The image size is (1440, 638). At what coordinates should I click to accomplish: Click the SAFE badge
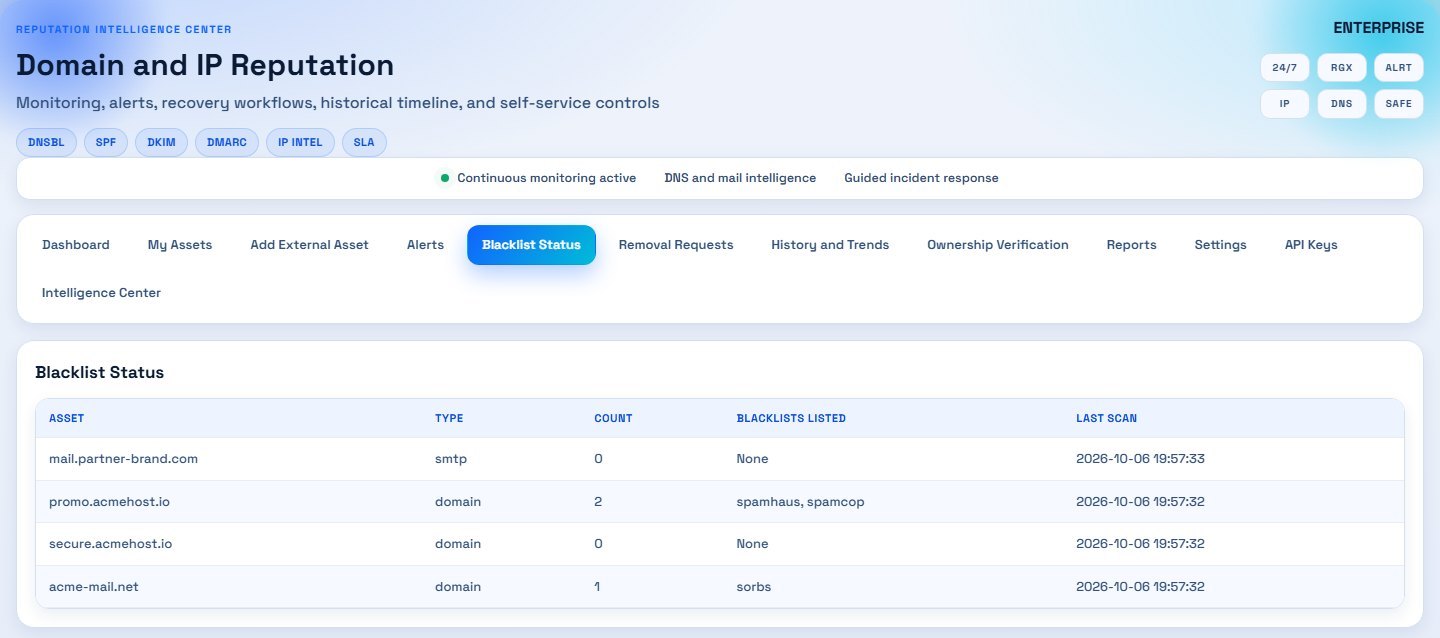[x=1399, y=104]
